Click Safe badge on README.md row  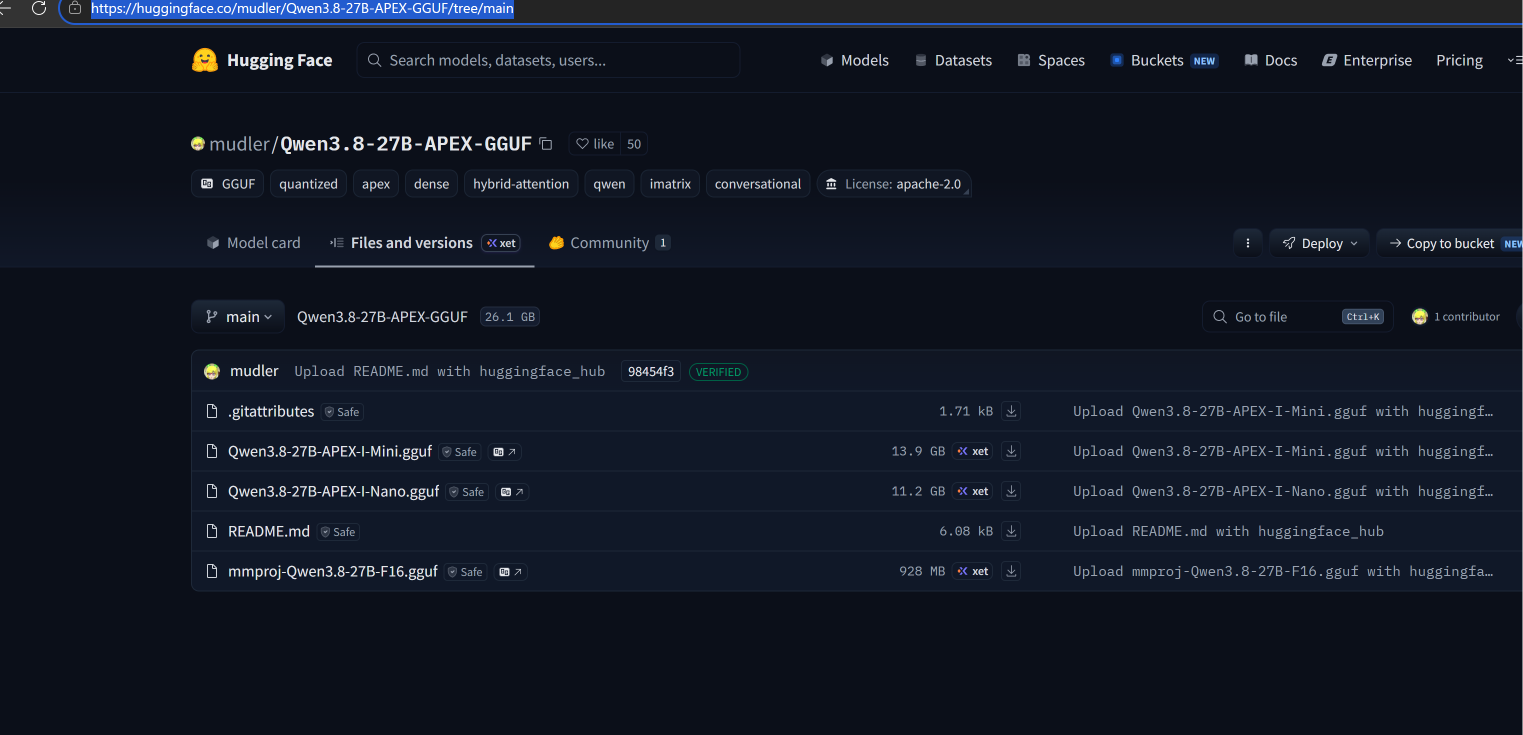pos(338,532)
